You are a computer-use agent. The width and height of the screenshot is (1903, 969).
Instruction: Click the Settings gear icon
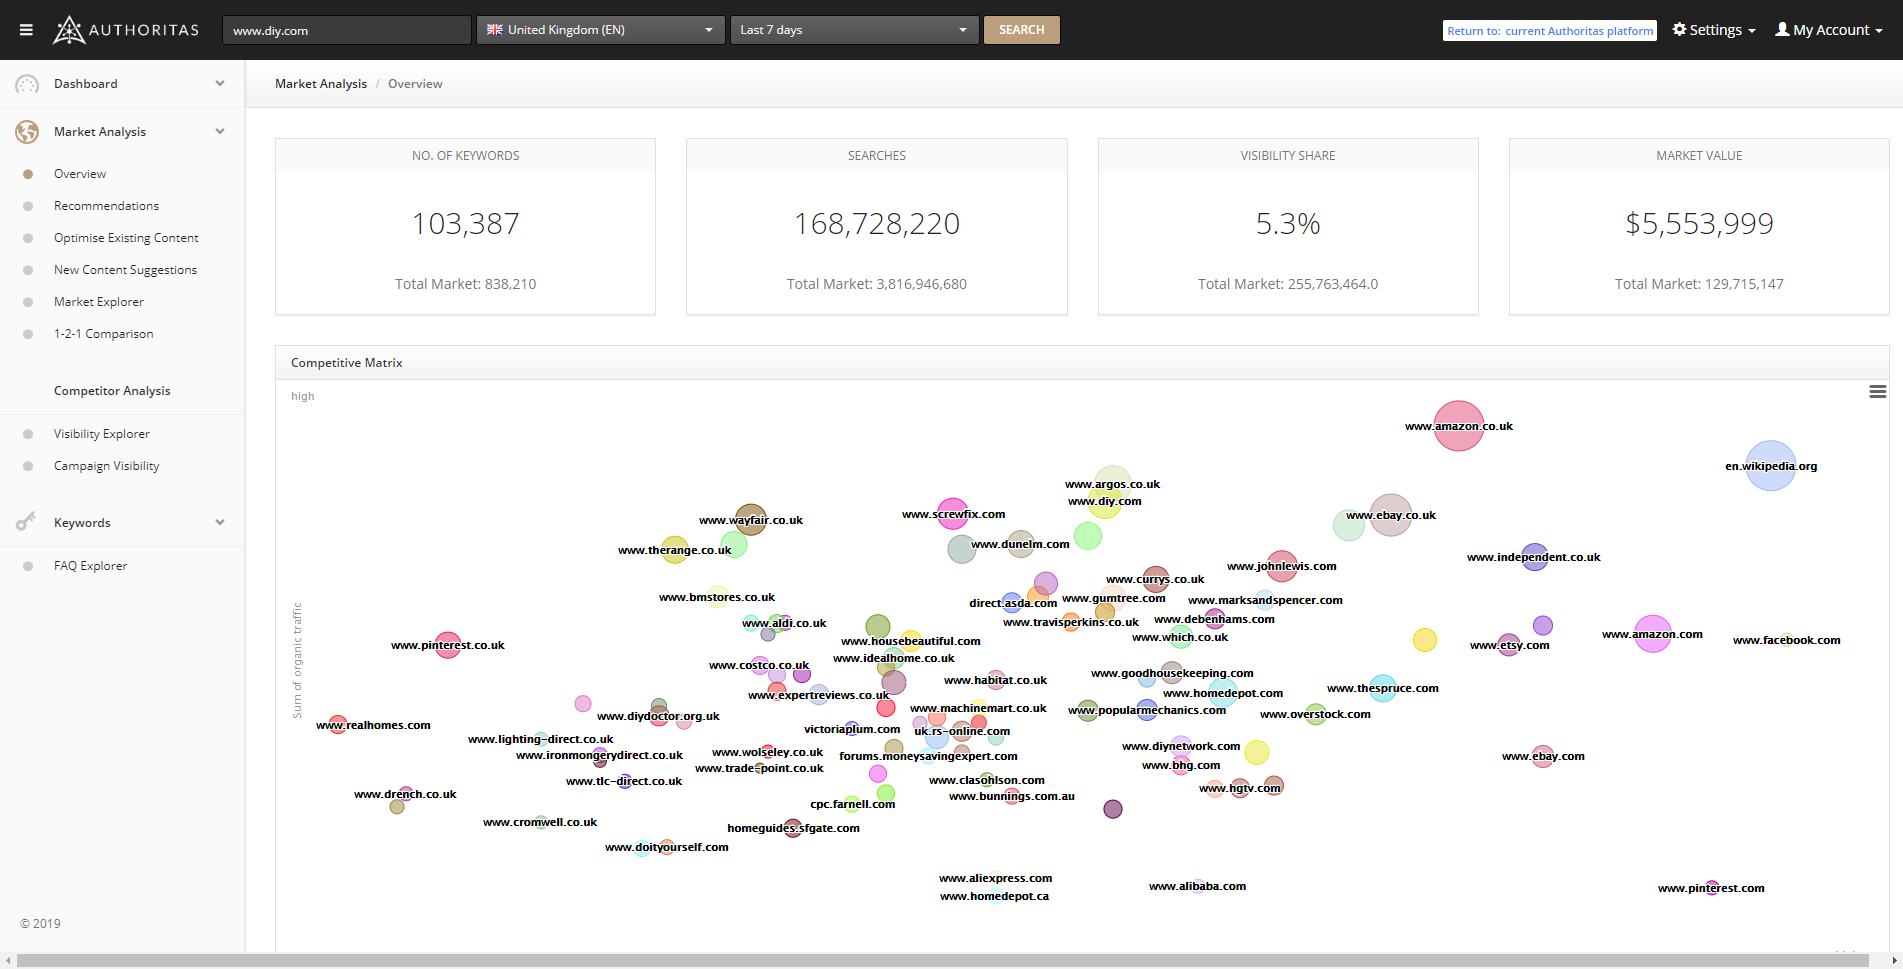[1679, 30]
